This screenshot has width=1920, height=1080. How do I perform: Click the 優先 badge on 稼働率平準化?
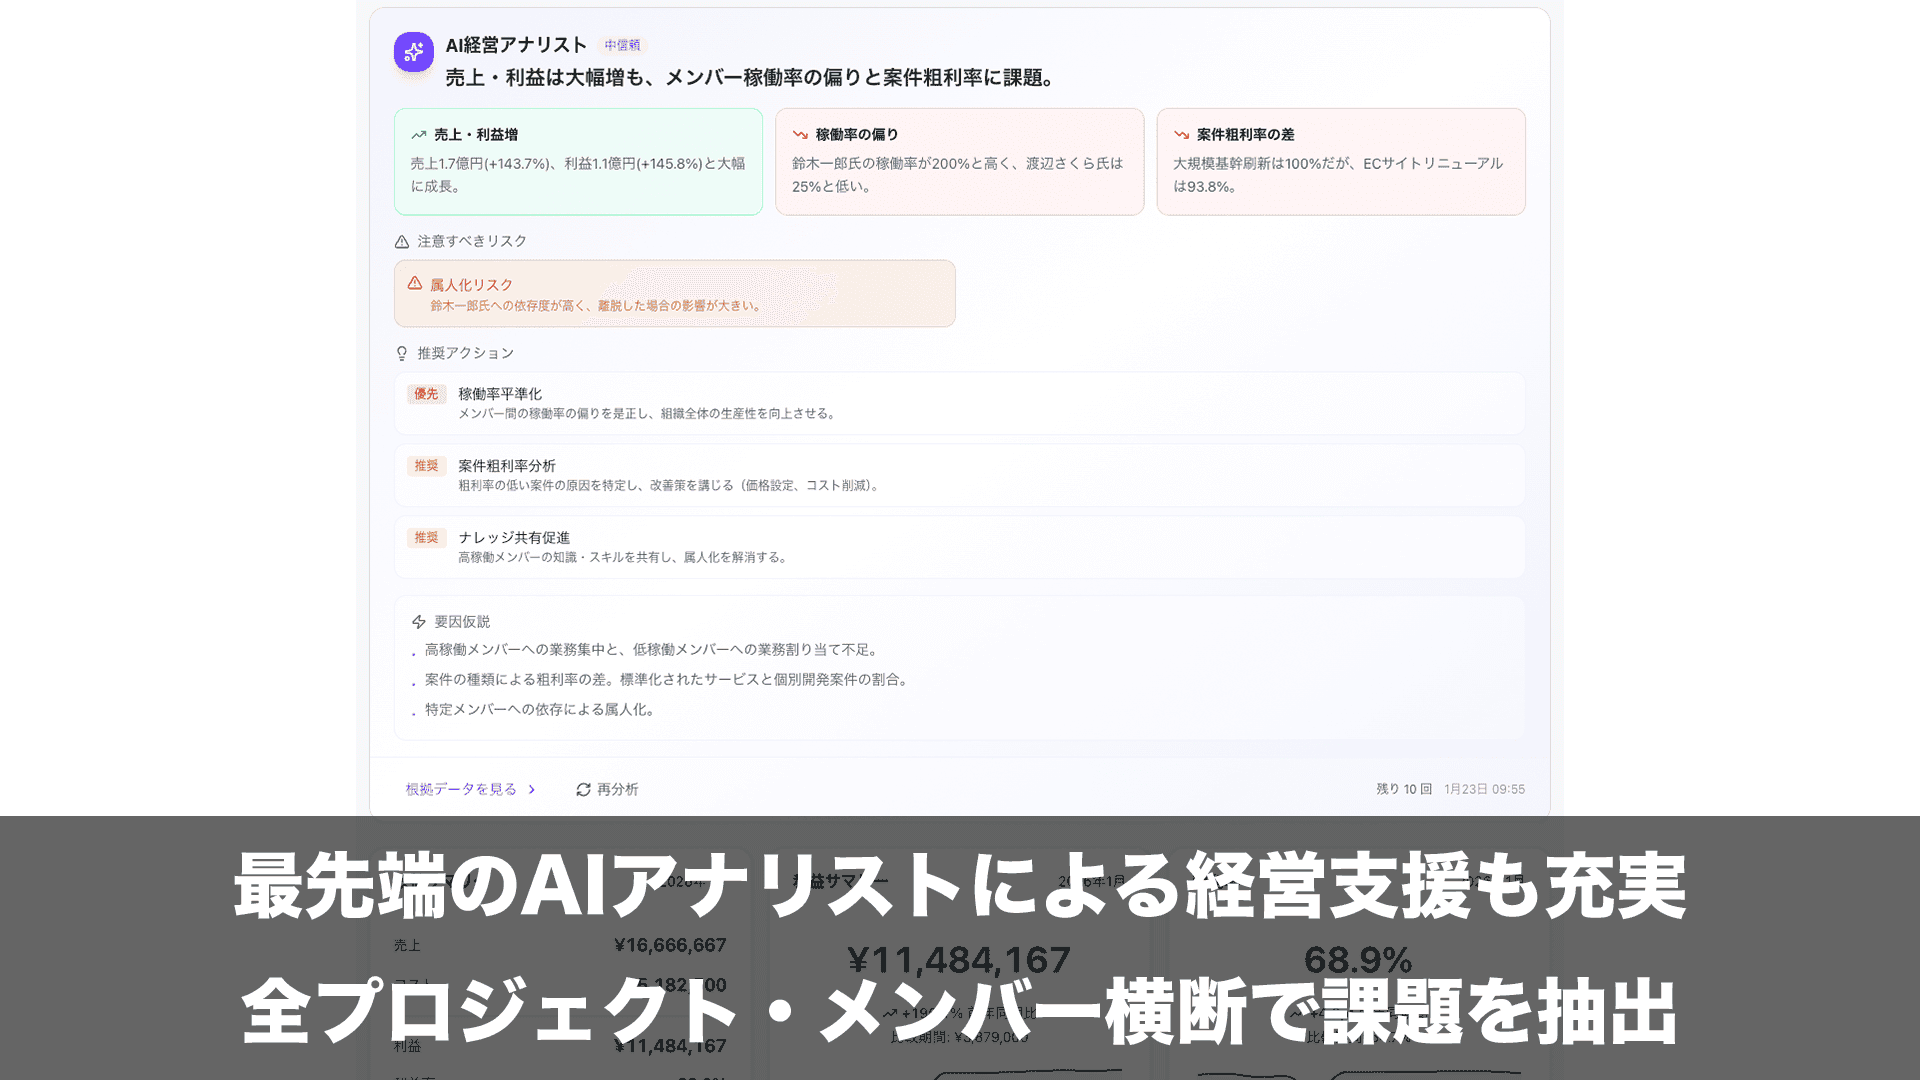pyautogui.click(x=426, y=394)
